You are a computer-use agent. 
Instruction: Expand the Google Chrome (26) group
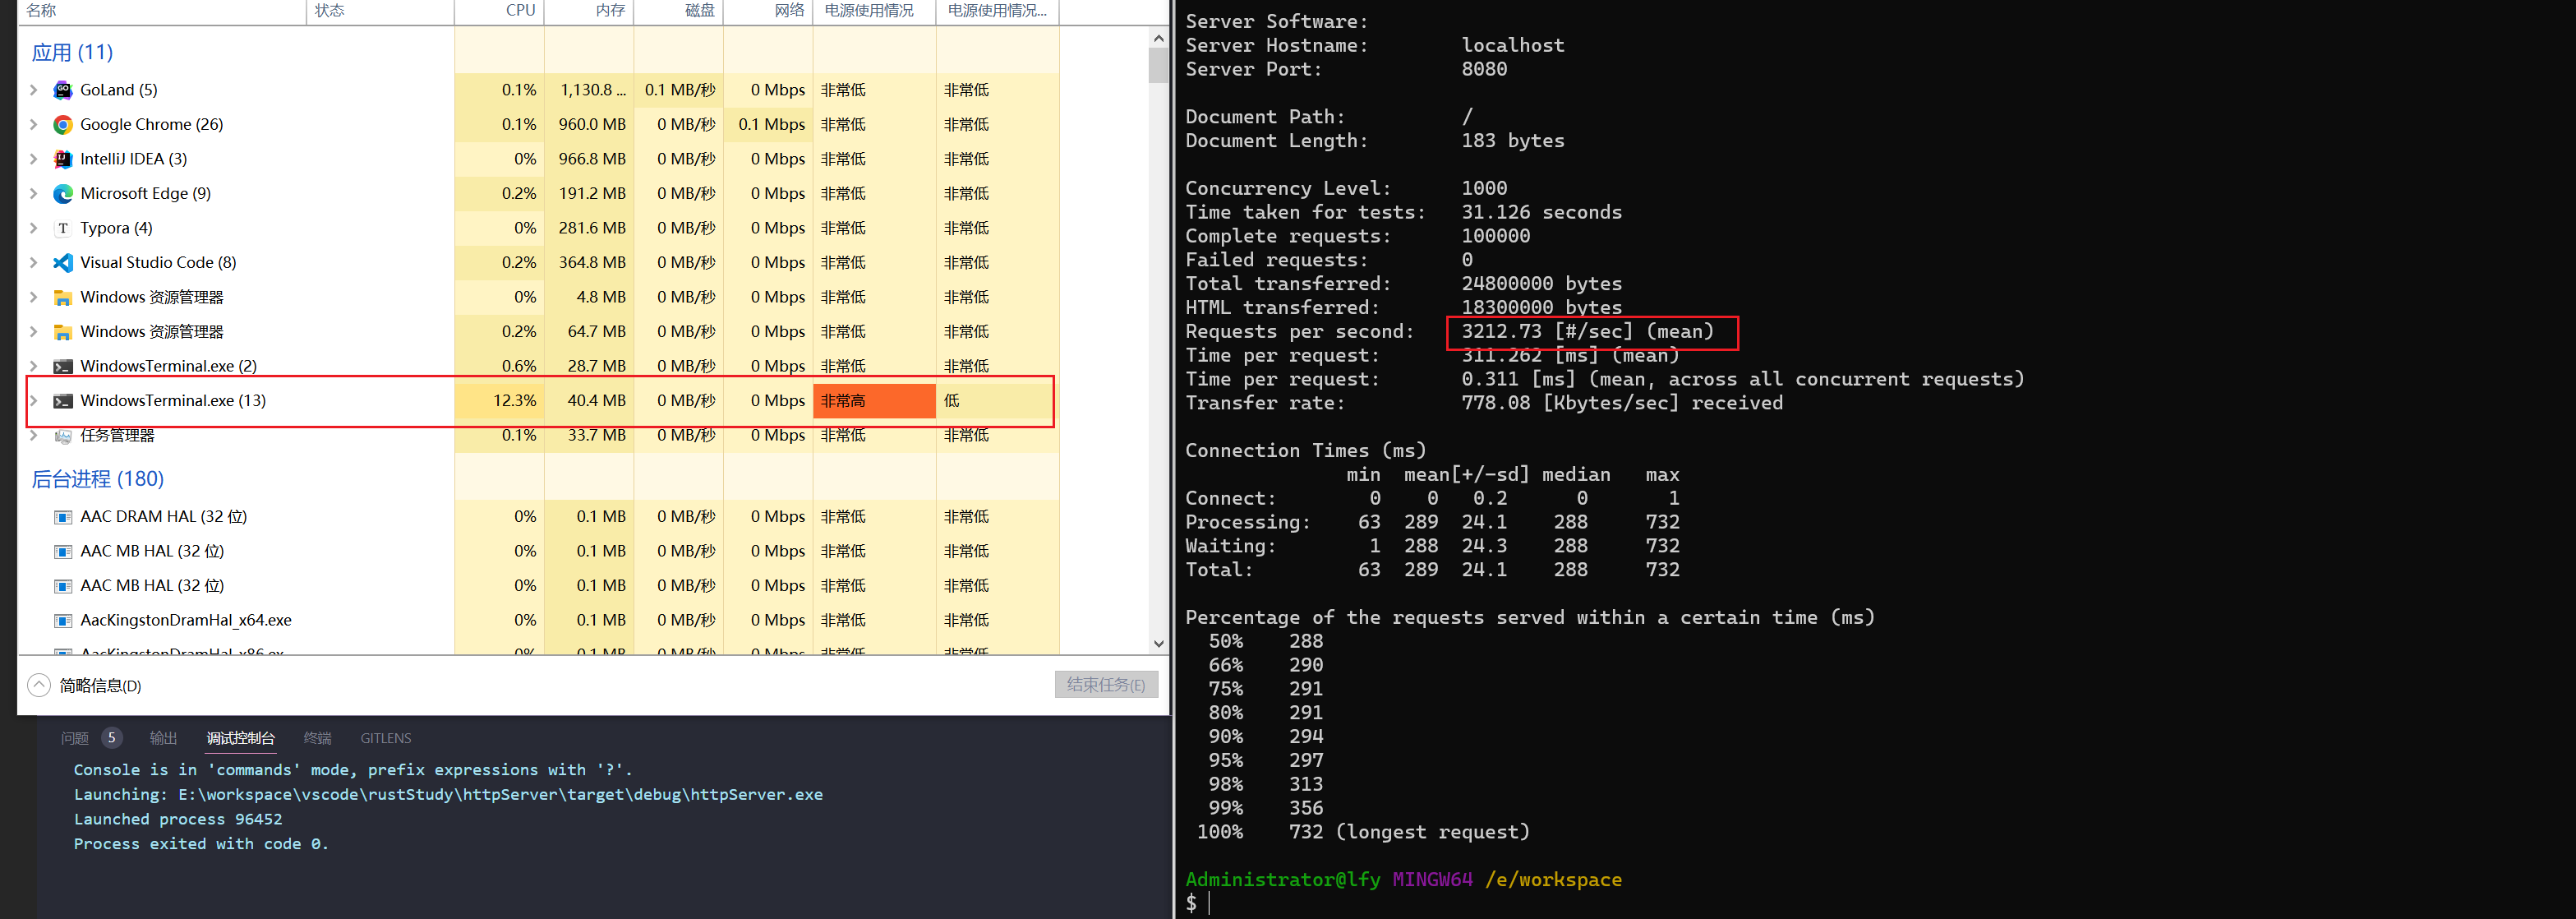[34, 125]
